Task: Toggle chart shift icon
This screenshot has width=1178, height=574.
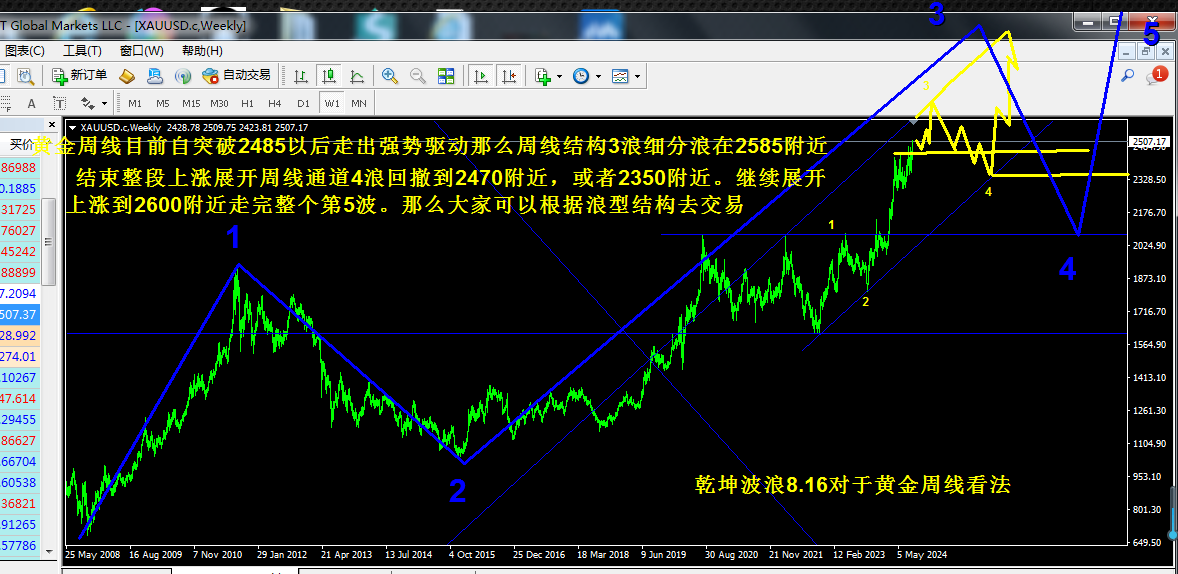Action: 510,76
